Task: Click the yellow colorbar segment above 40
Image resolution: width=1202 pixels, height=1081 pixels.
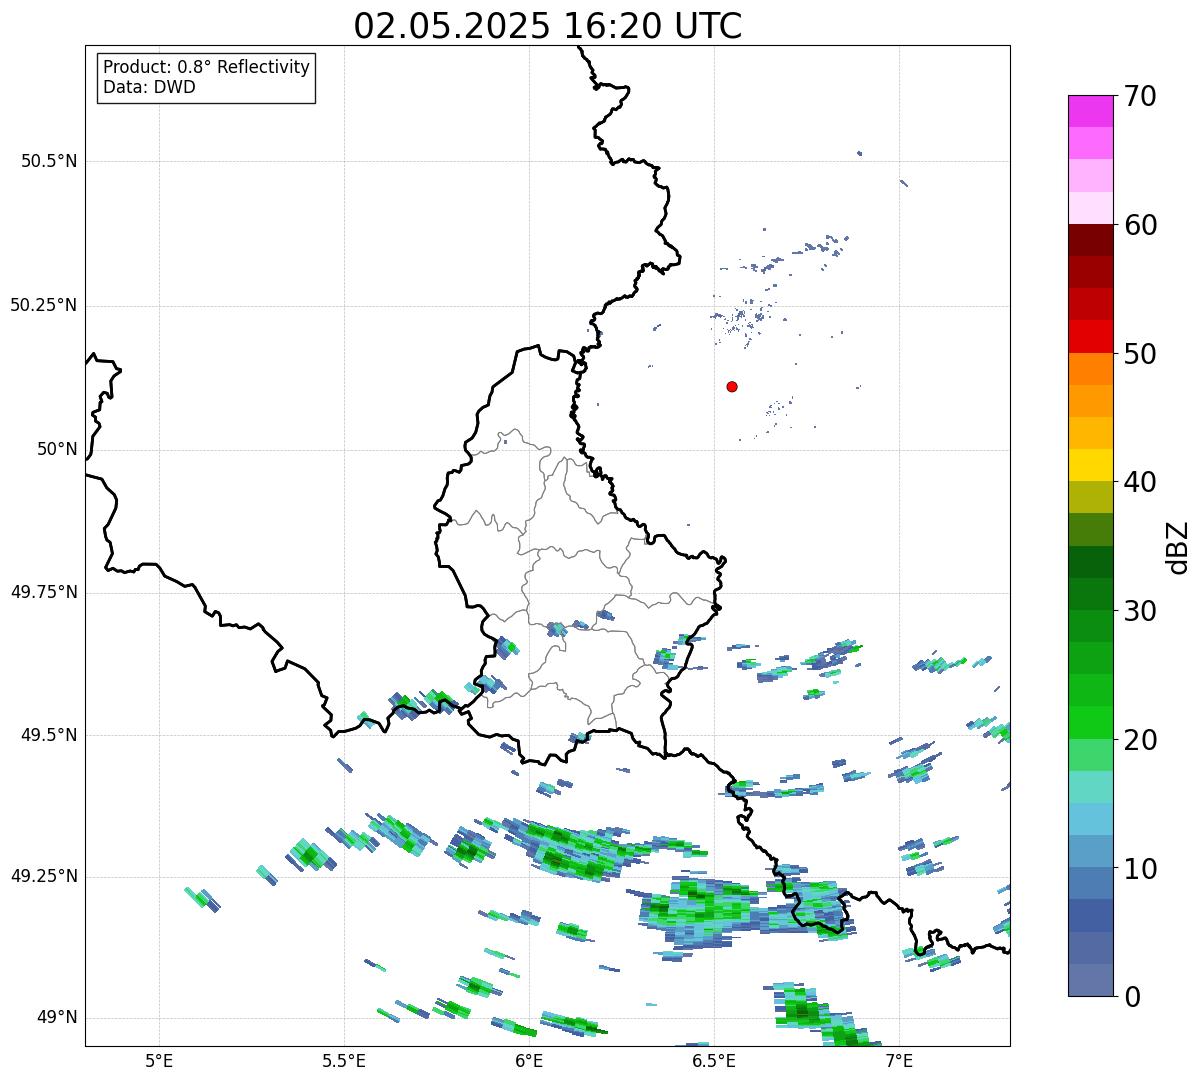Action: (x=1091, y=466)
